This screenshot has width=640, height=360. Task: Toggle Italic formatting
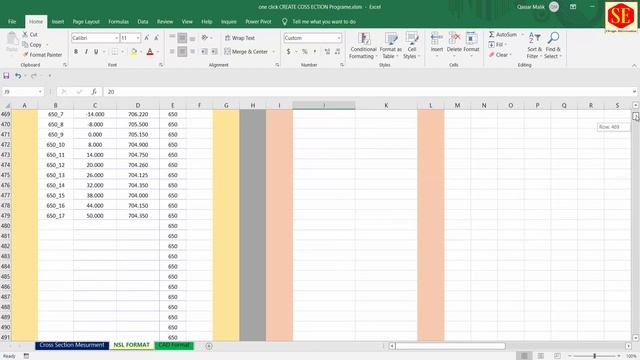[x=86, y=52]
